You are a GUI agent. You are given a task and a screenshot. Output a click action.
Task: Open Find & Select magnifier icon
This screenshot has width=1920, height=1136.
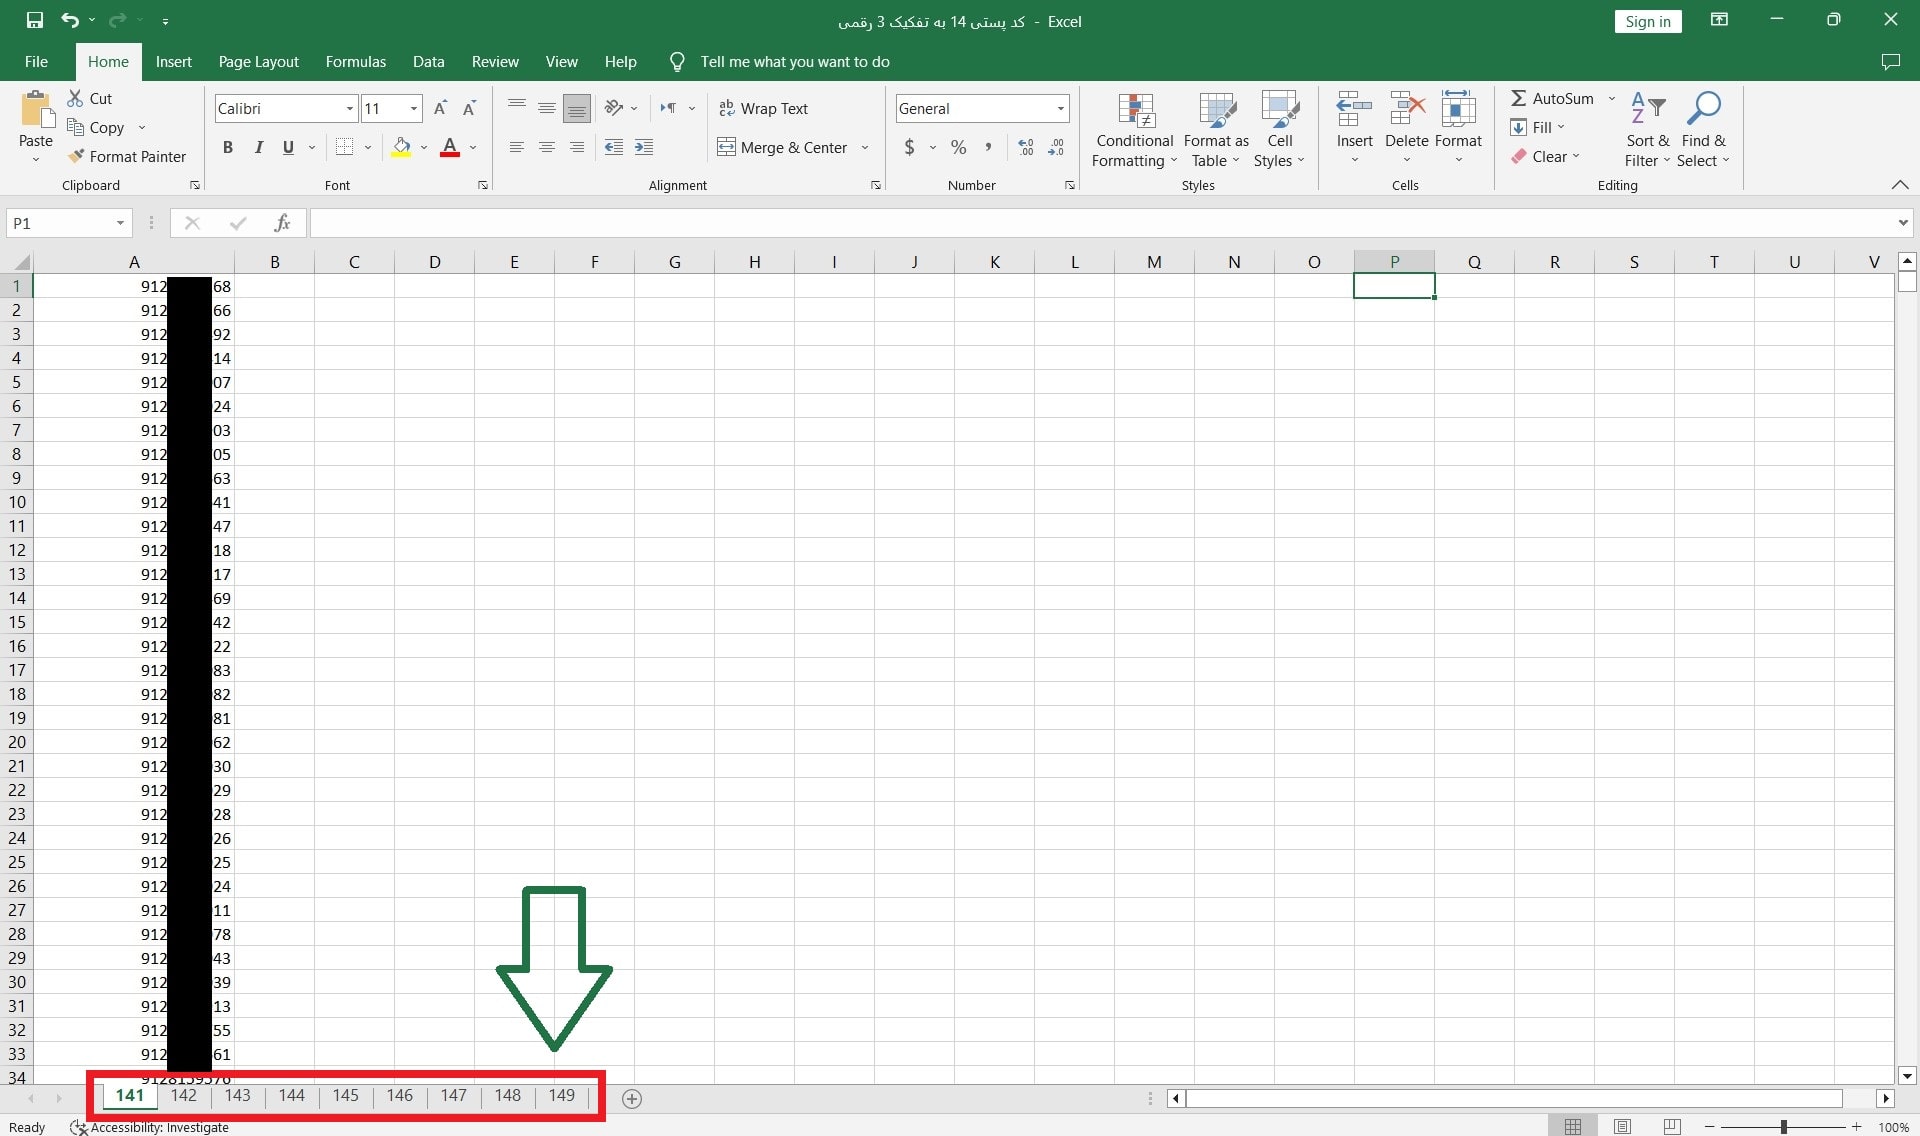pos(1703,109)
